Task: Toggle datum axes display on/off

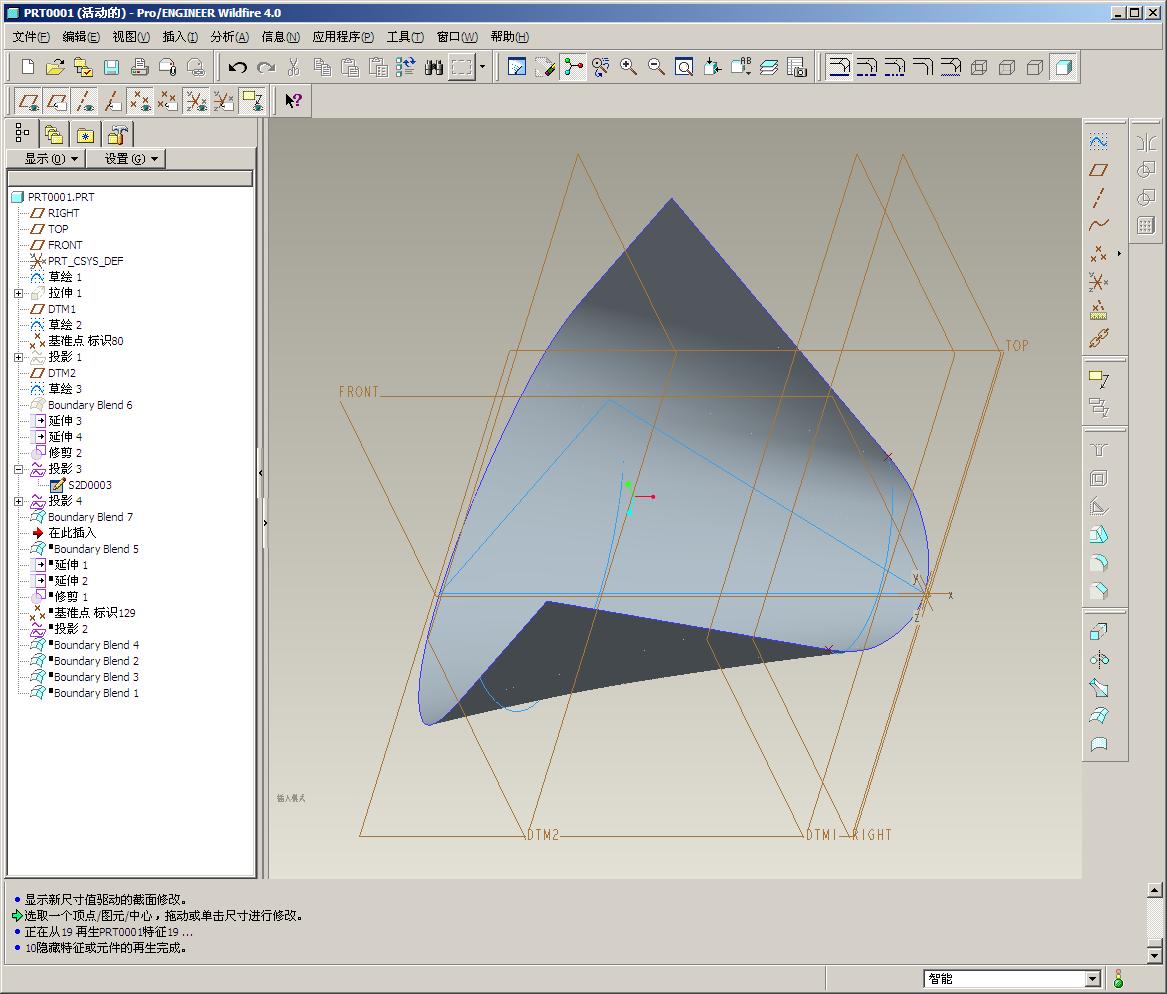Action: pos(86,101)
